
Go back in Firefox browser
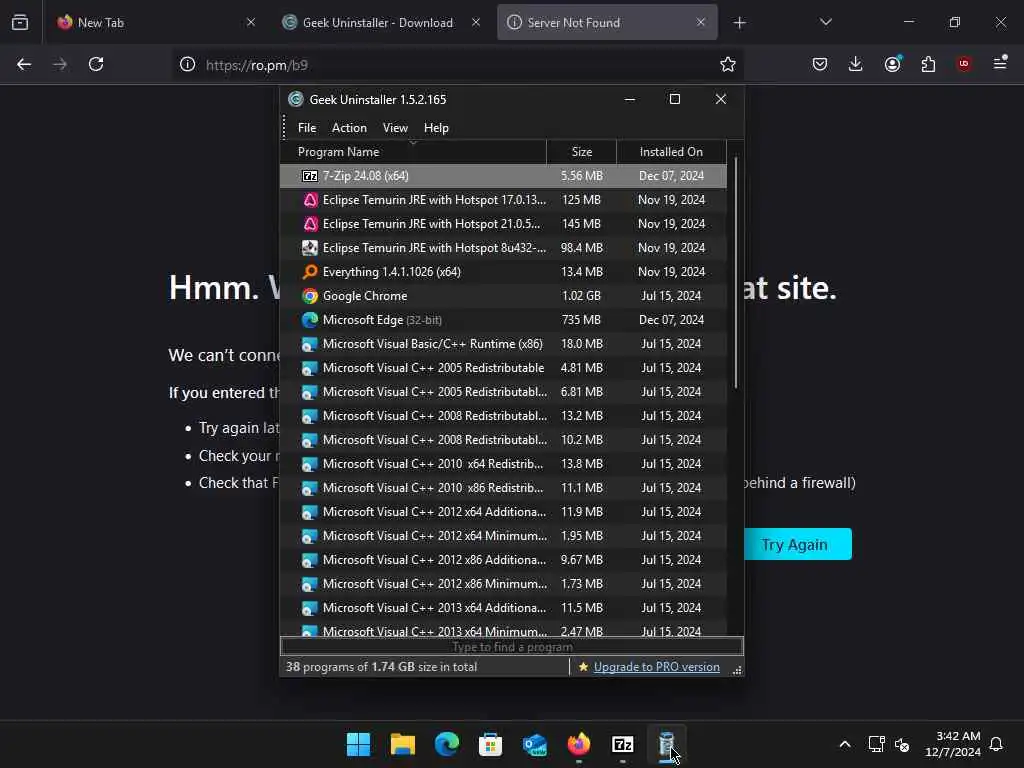[x=24, y=64]
